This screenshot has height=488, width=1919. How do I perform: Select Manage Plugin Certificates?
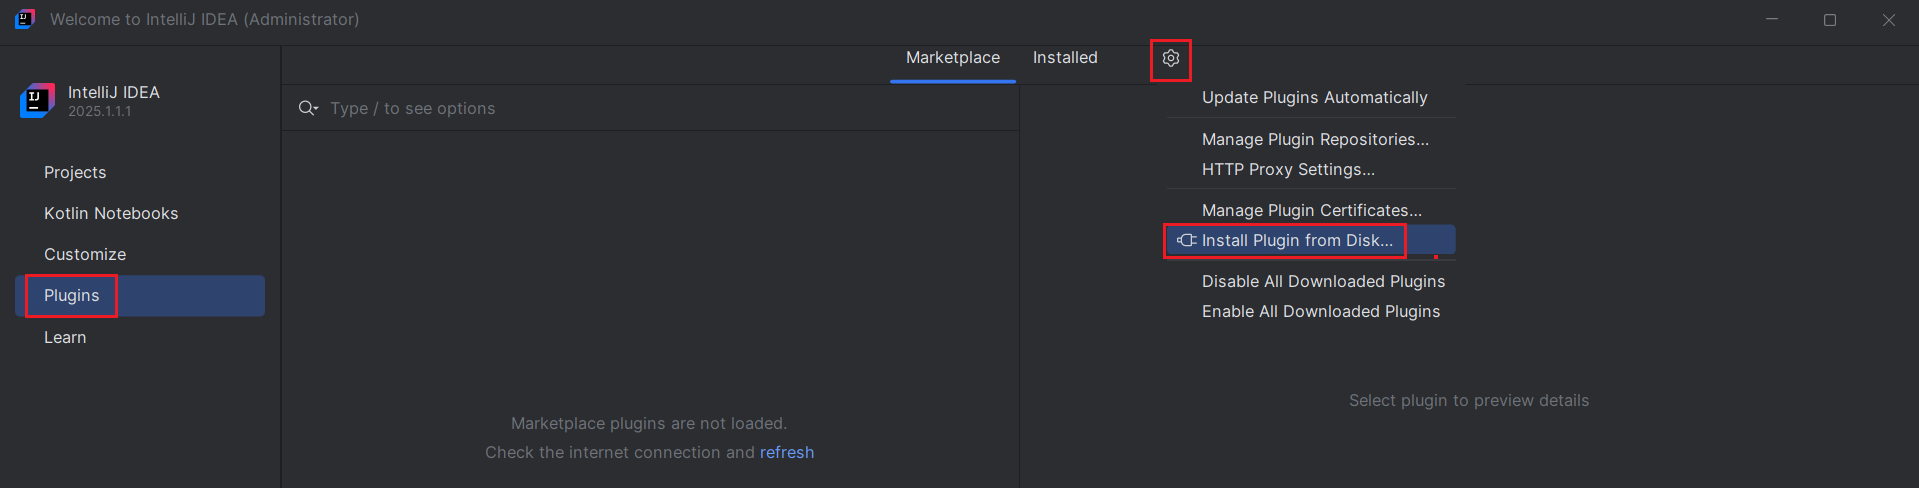(1312, 210)
